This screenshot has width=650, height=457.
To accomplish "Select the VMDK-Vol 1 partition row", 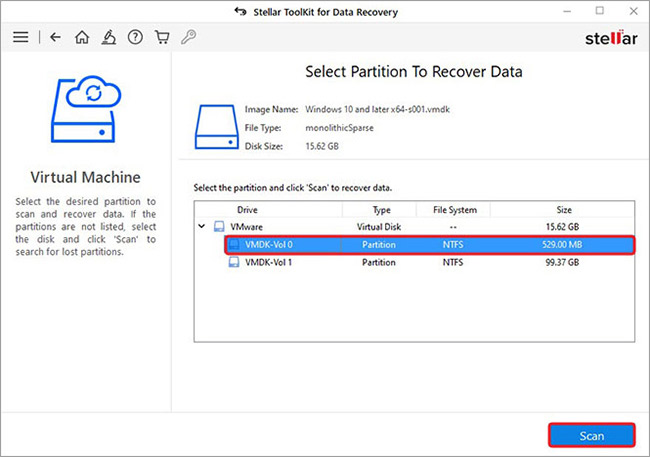I will pyautogui.click(x=429, y=262).
